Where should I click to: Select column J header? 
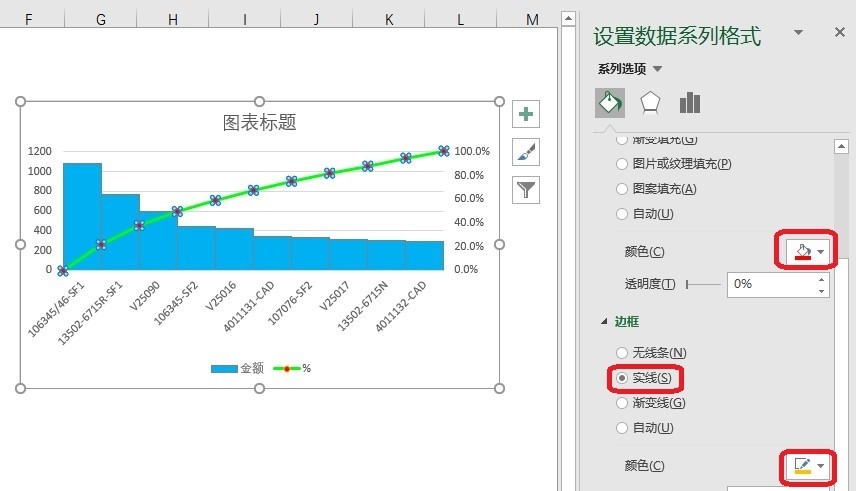click(x=317, y=20)
